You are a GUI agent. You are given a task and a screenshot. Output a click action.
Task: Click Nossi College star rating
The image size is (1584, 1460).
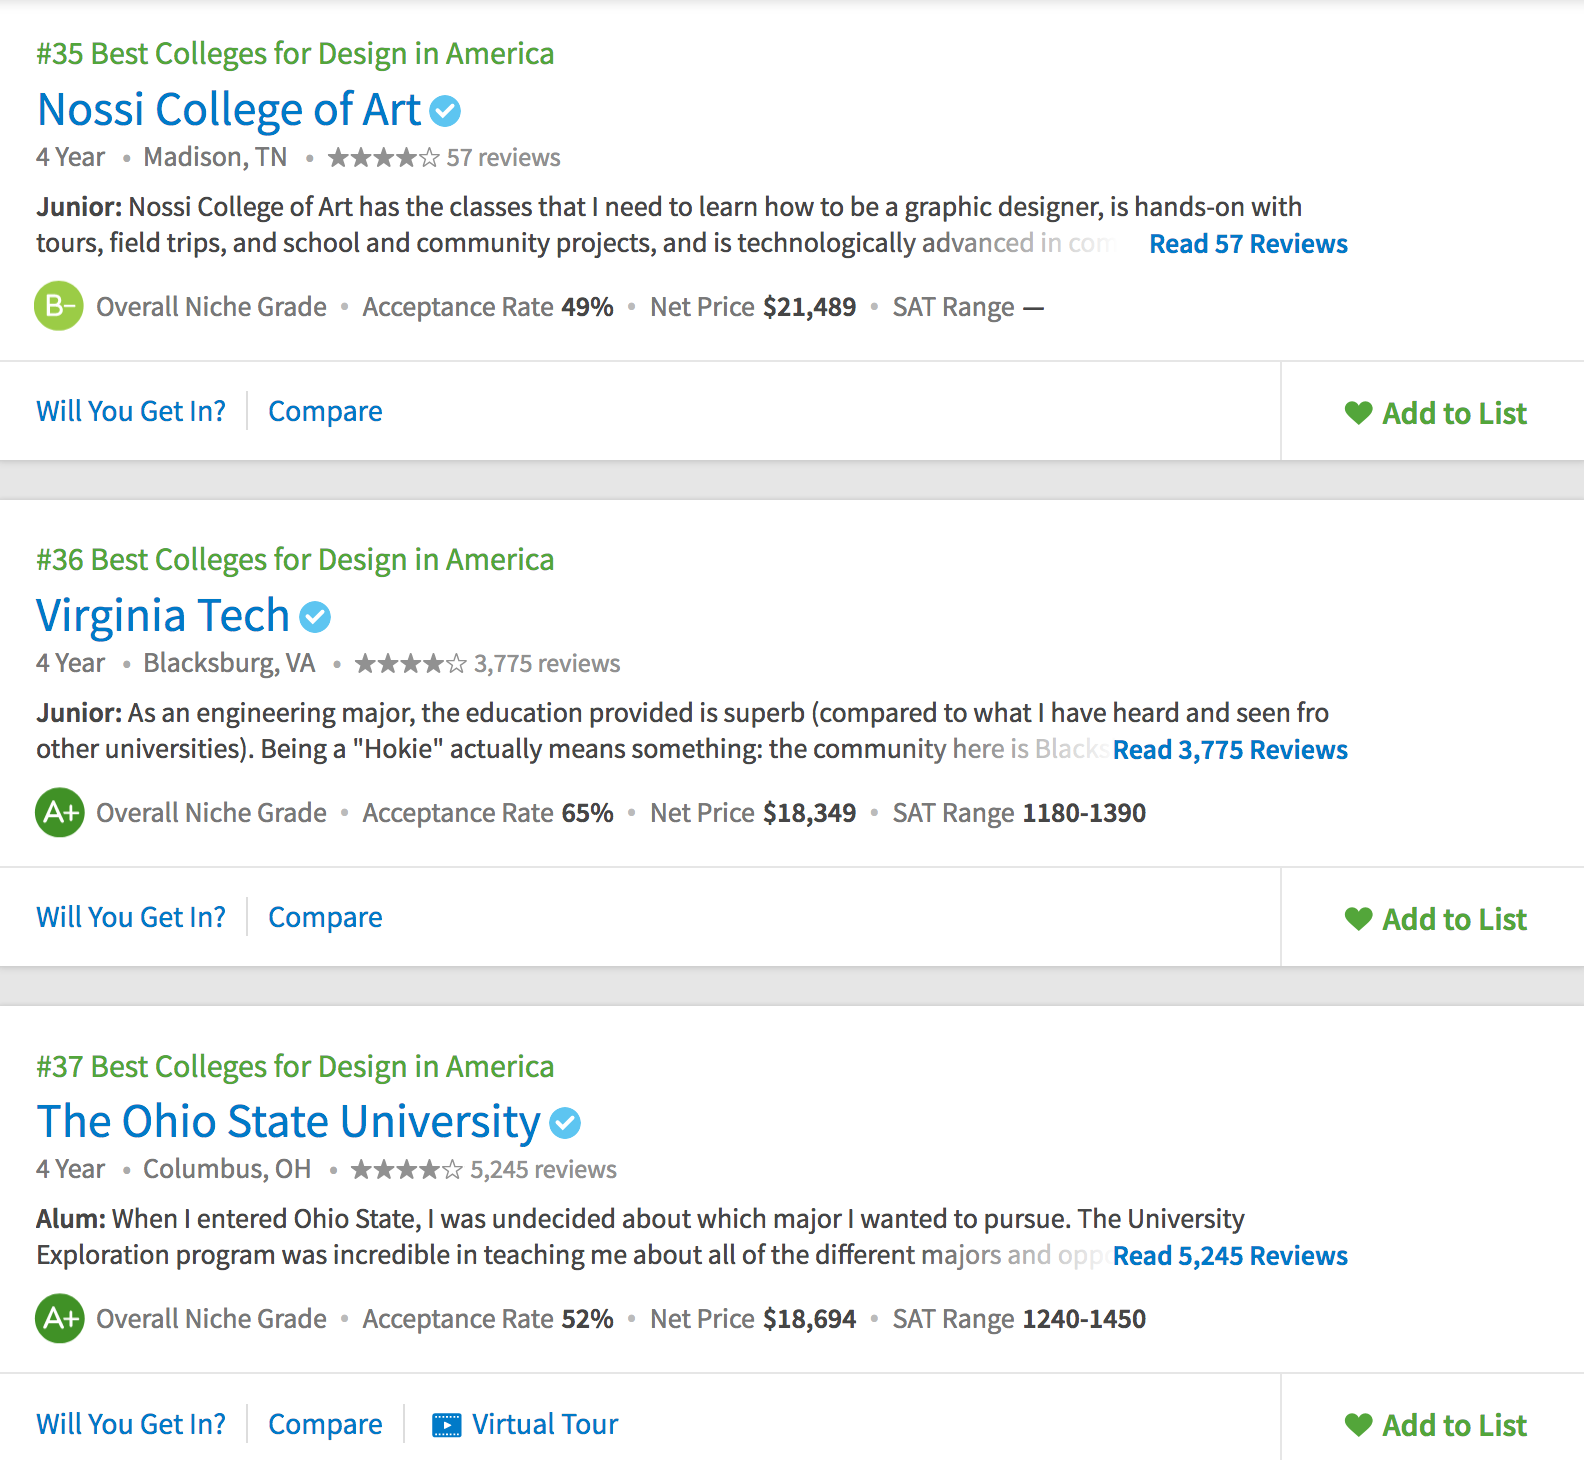pos(384,158)
